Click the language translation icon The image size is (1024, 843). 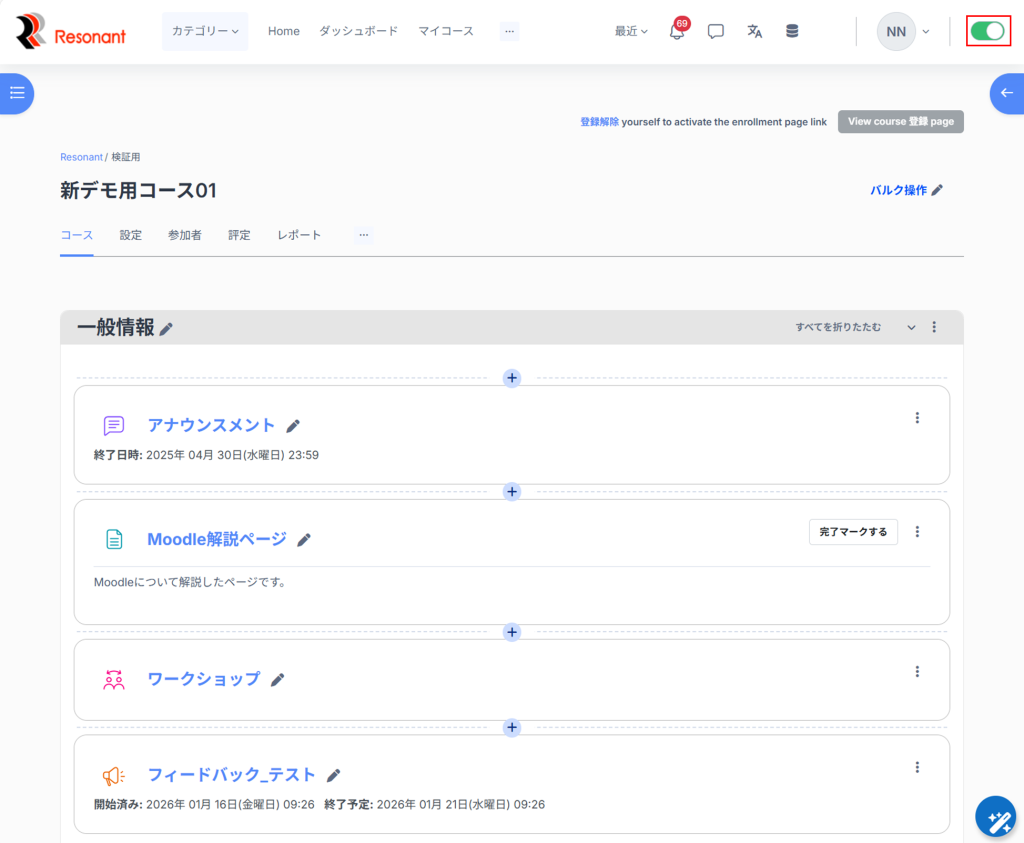pos(755,31)
